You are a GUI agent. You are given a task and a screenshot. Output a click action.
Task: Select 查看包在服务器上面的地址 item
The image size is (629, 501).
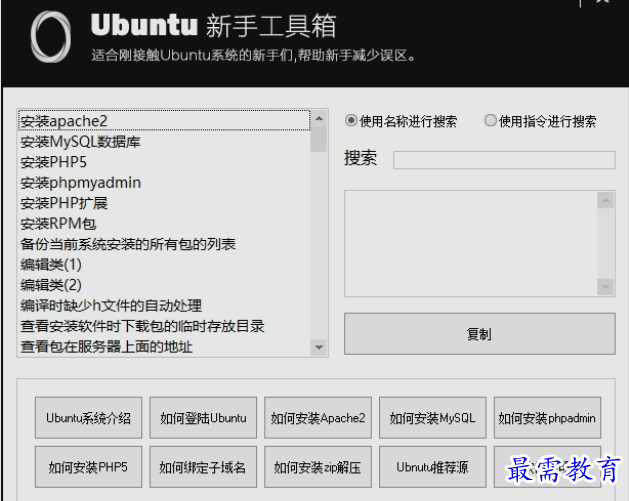coord(164,347)
